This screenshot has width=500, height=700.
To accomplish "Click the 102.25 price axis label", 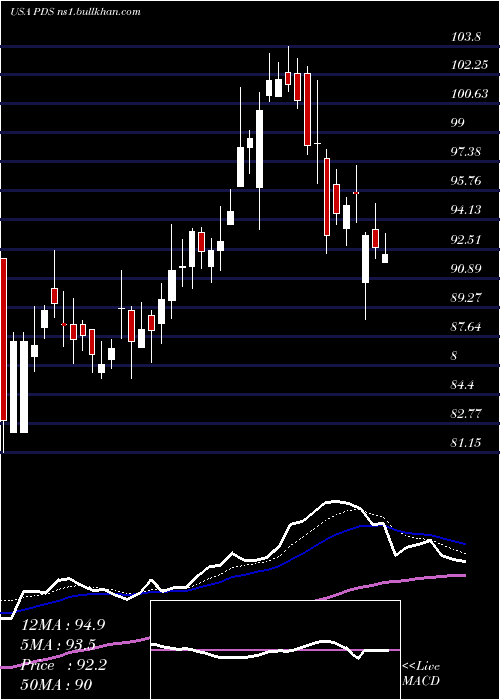I will 469,65.
